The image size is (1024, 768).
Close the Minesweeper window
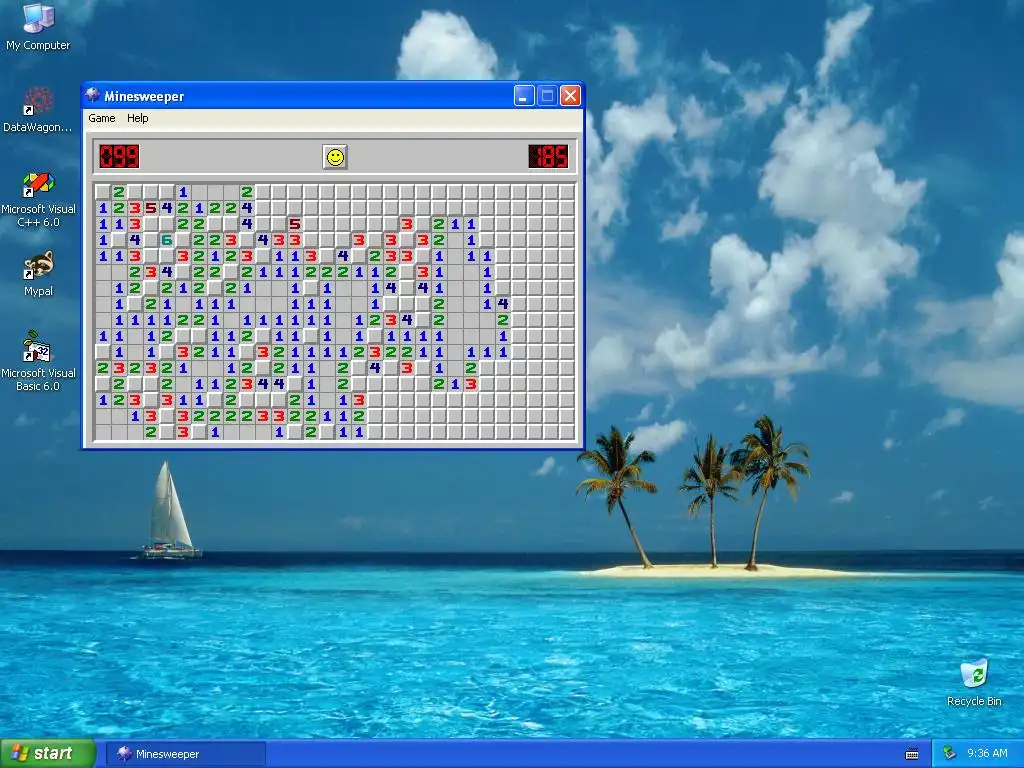point(570,96)
